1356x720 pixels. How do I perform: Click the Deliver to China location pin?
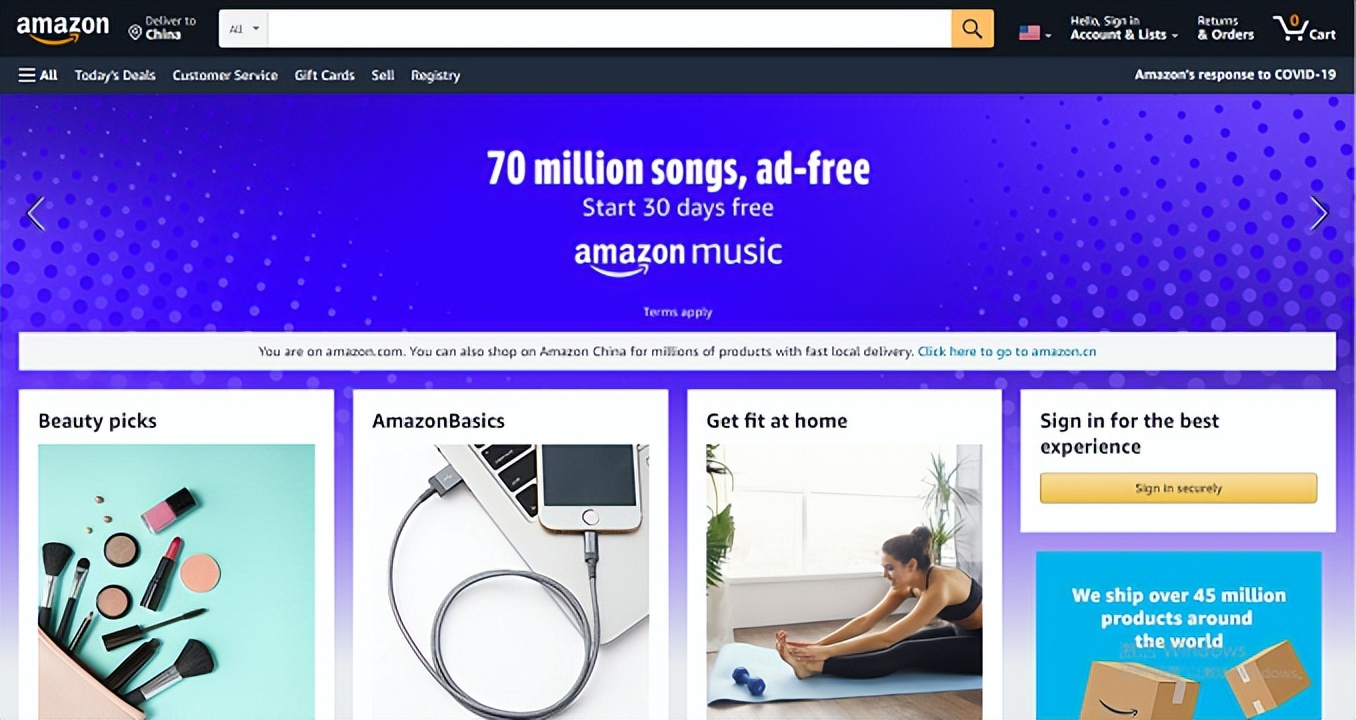point(135,33)
